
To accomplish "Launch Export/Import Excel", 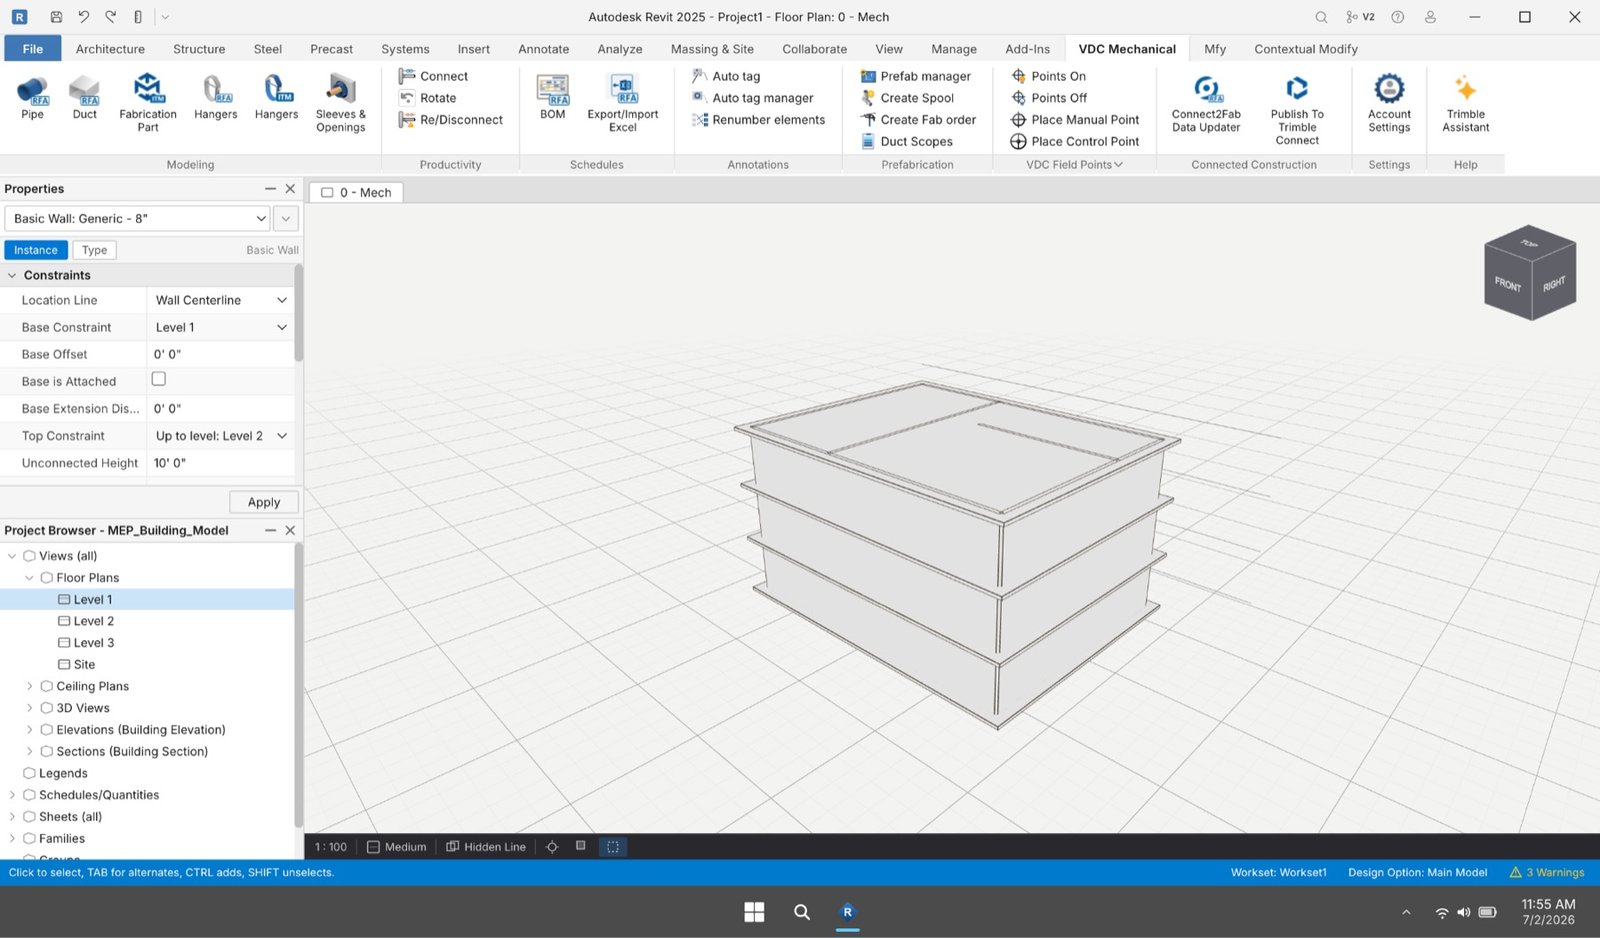I will click(x=623, y=103).
